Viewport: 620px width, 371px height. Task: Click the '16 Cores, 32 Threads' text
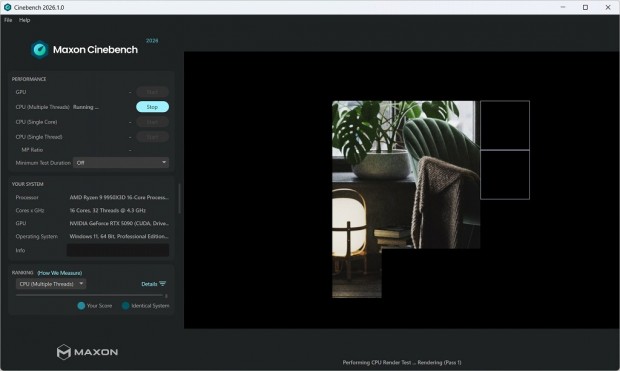pyautogui.click(x=108, y=210)
